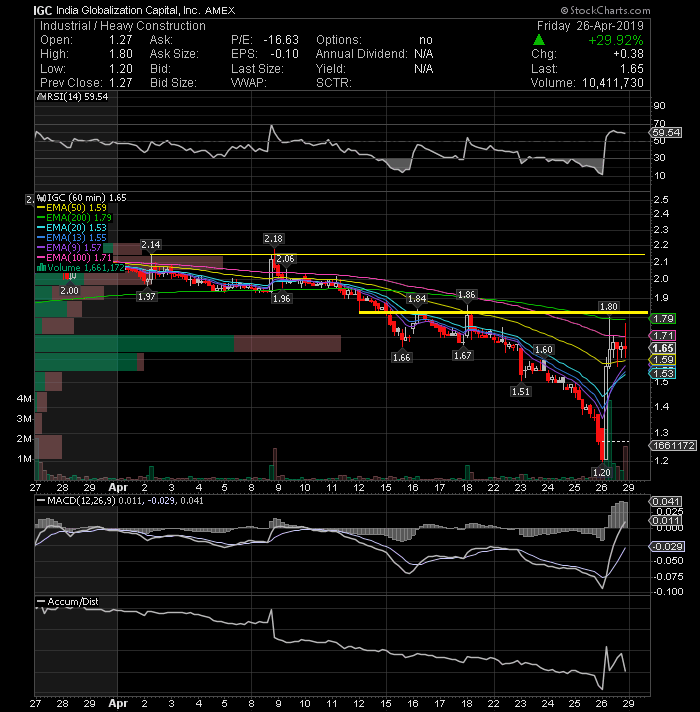This screenshot has width=700, height=712.
Task: Click the RSI(14) 59.54 indicator label
Action: click(75, 97)
